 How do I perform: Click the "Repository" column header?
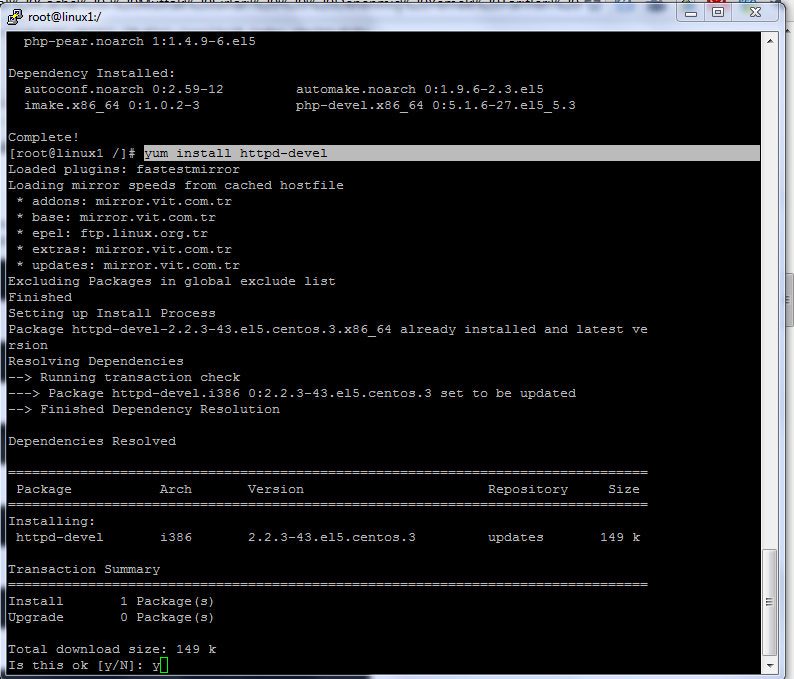pos(527,489)
